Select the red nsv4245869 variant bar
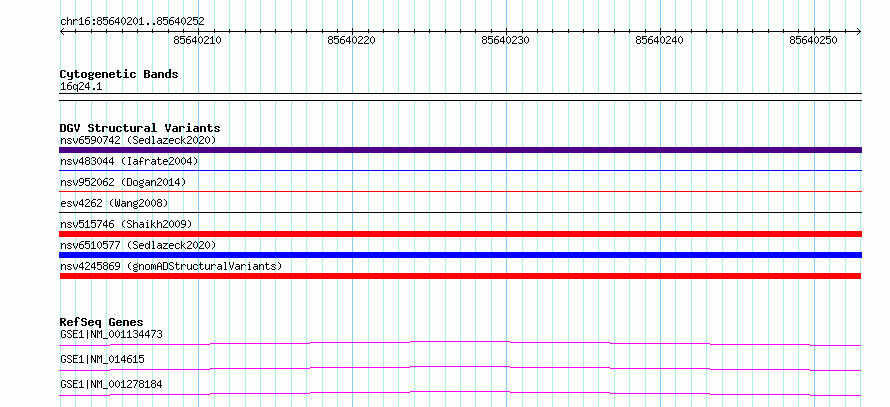The width and height of the screenshot is (890, 407). 460,276
